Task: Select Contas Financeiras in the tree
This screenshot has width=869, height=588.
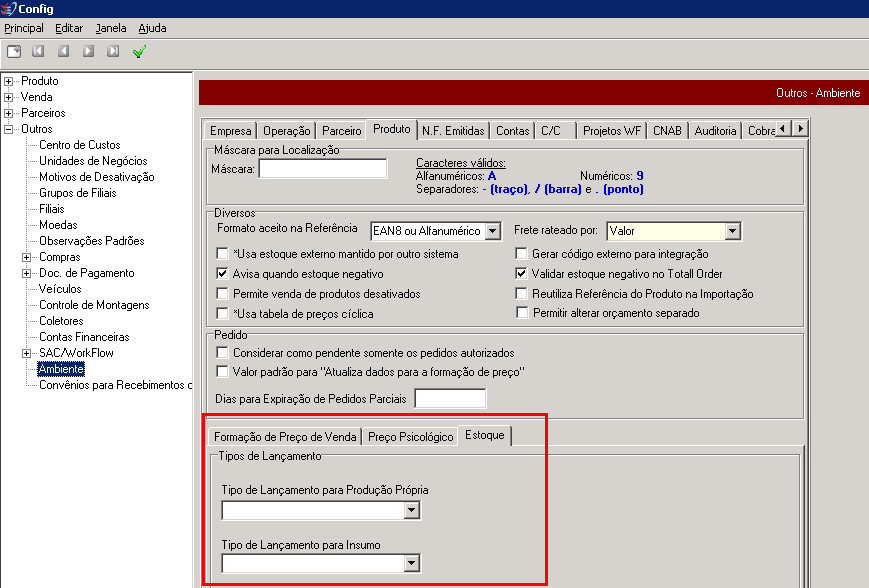Action: (84, 337)
